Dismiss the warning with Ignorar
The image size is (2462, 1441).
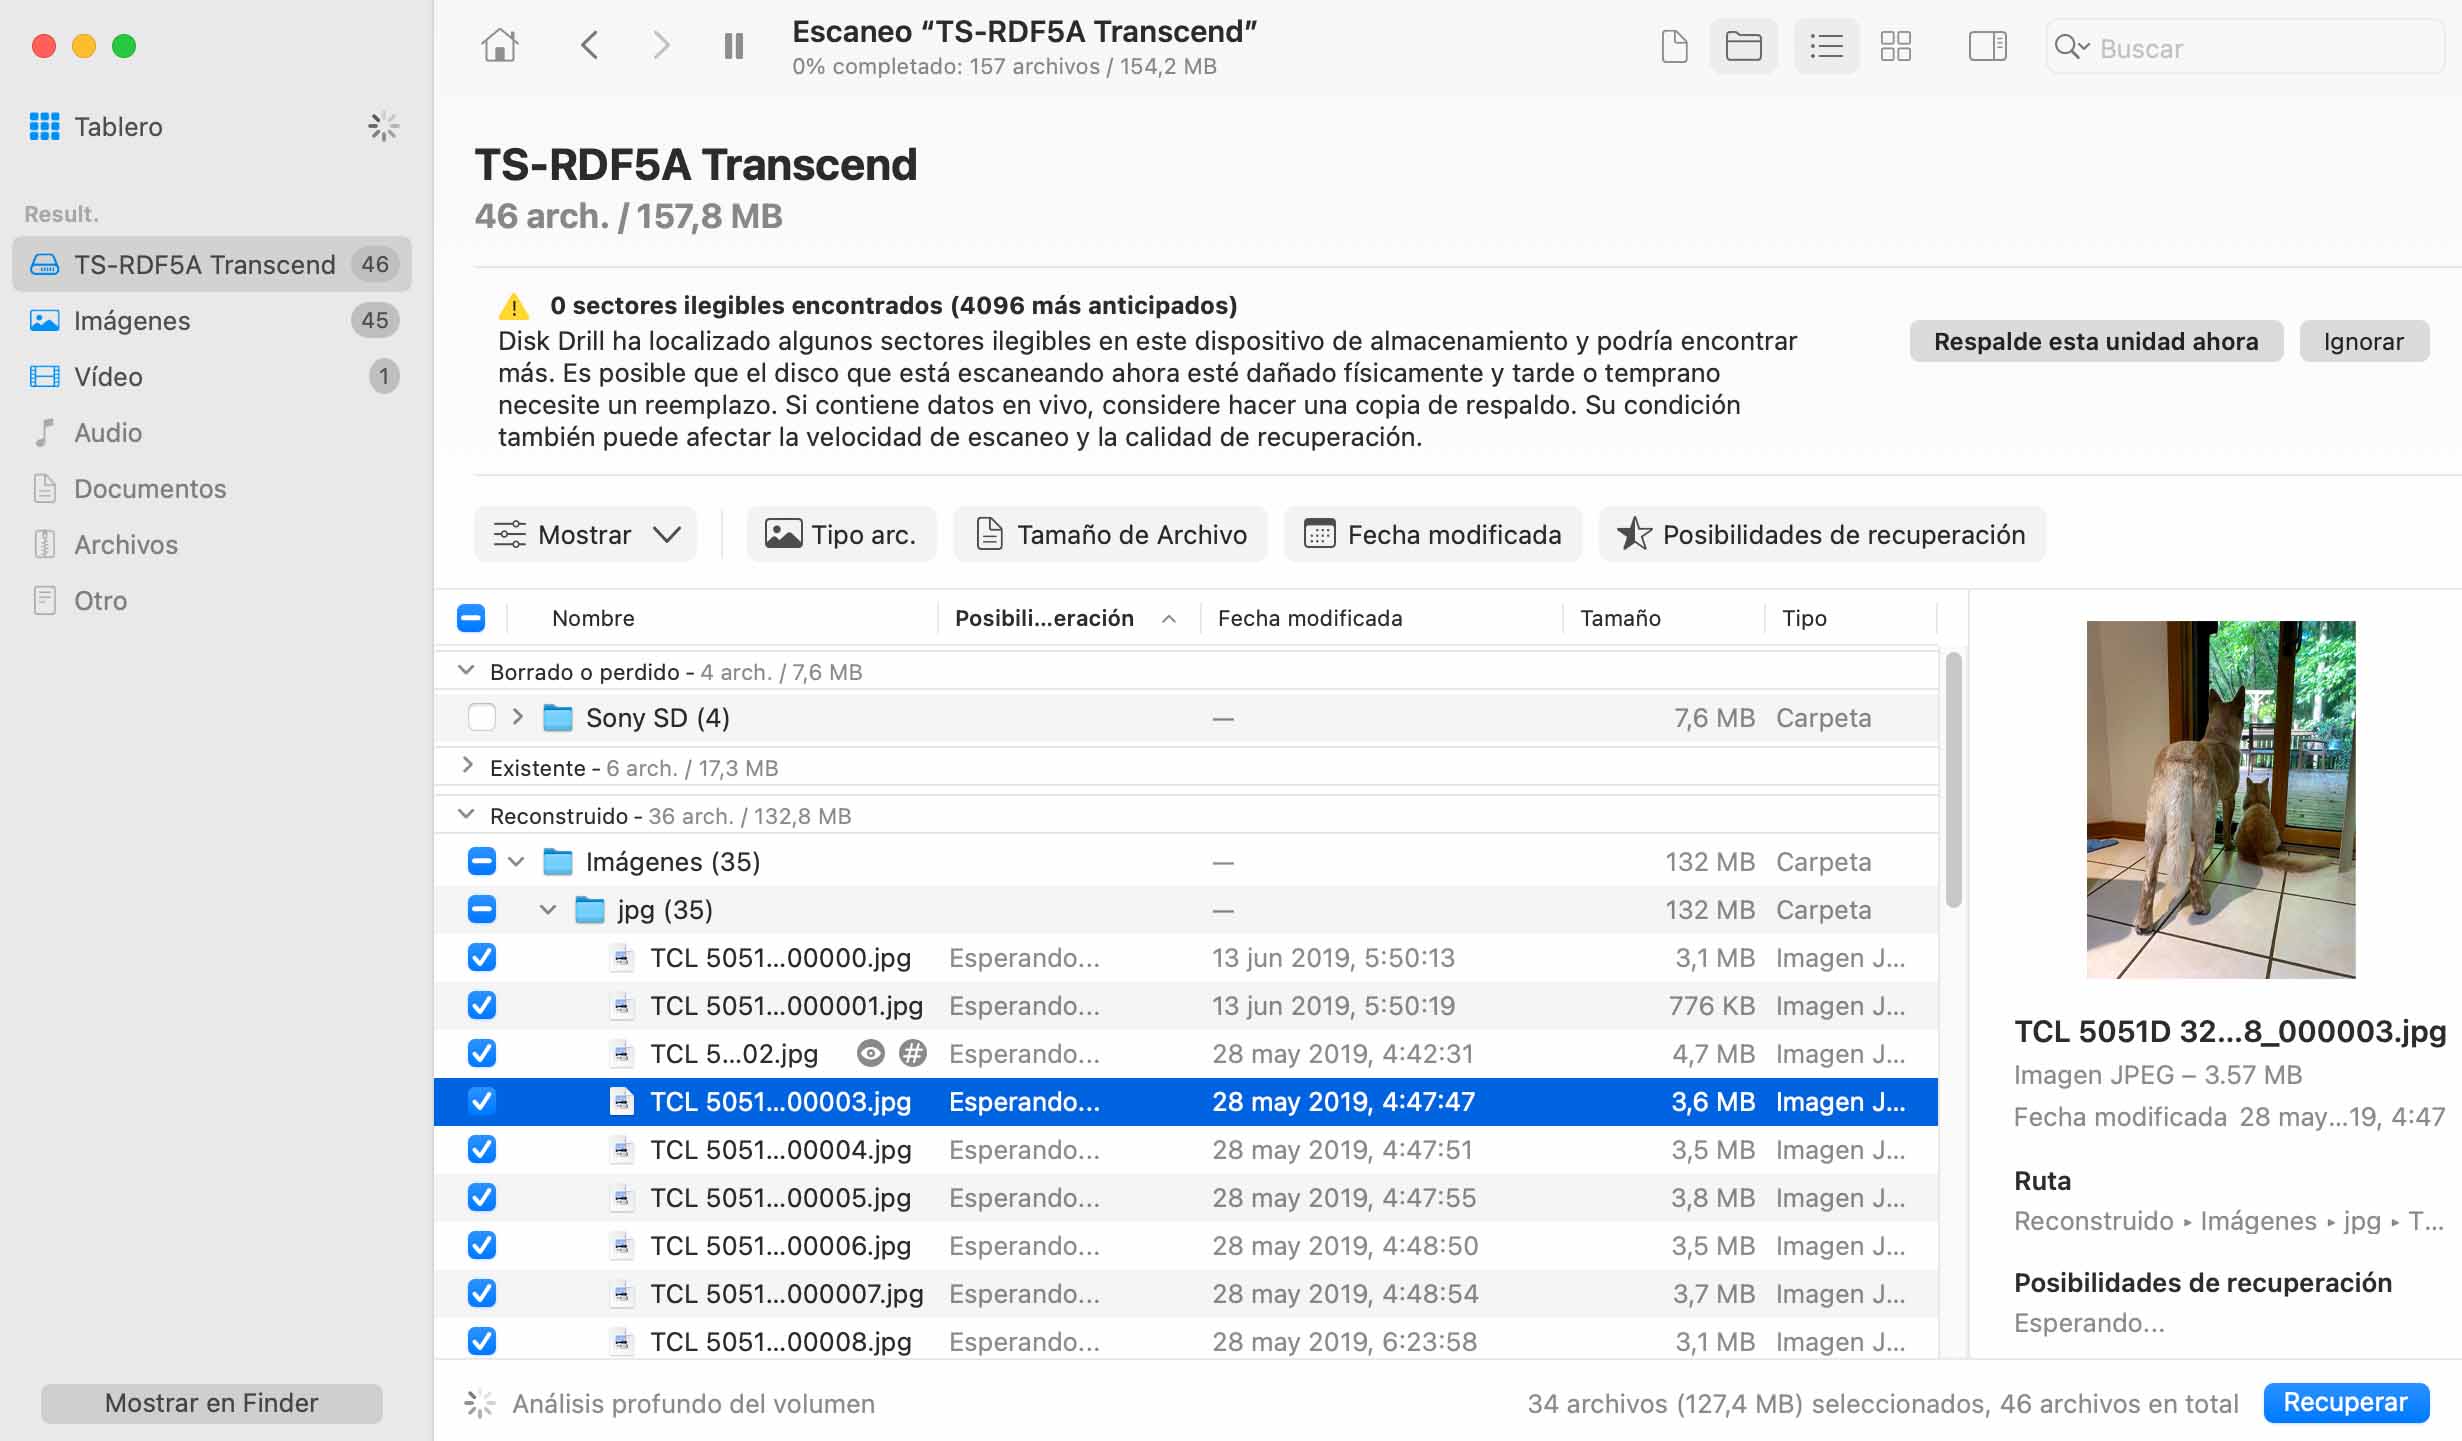coord(2363,341)
